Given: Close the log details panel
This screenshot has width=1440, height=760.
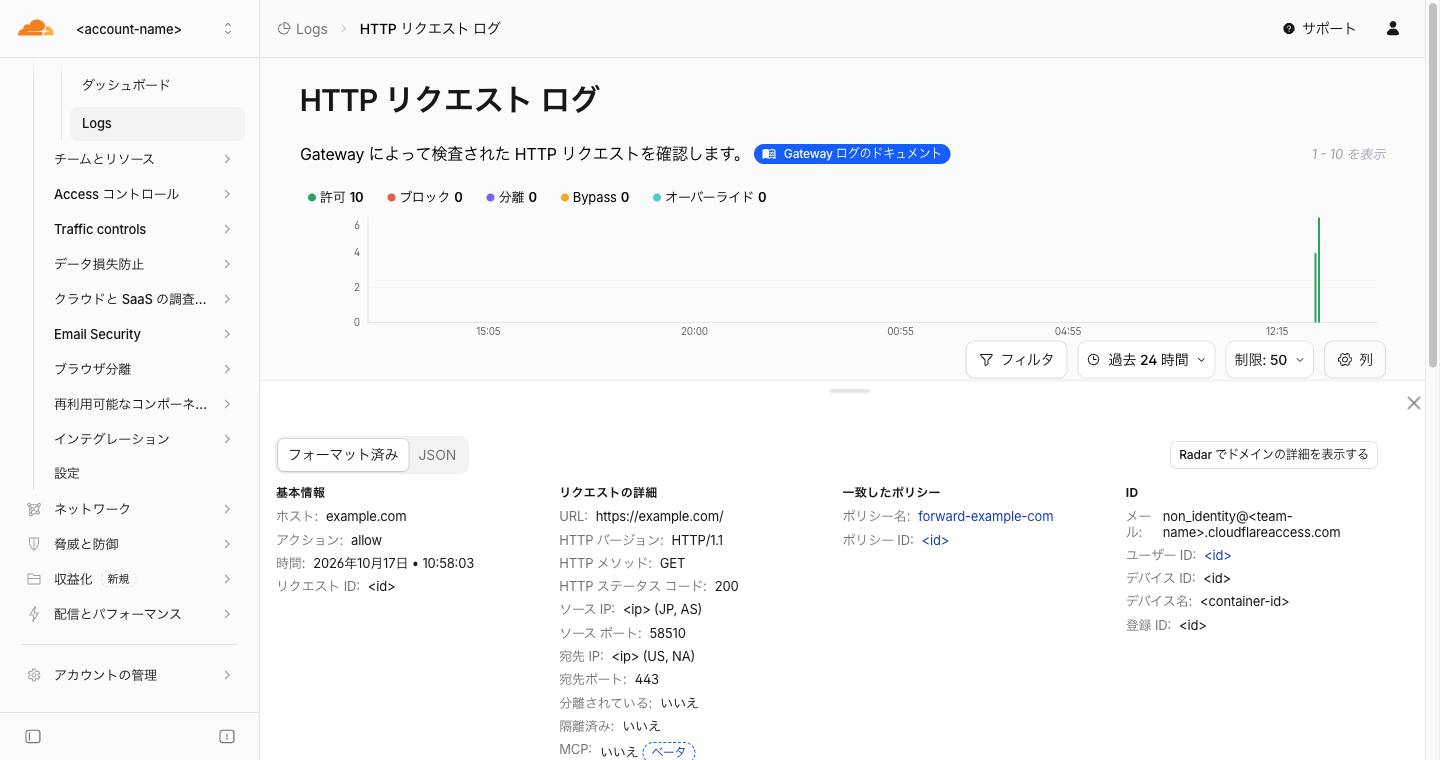Looking at the screenshot, I should [1413, 403].
